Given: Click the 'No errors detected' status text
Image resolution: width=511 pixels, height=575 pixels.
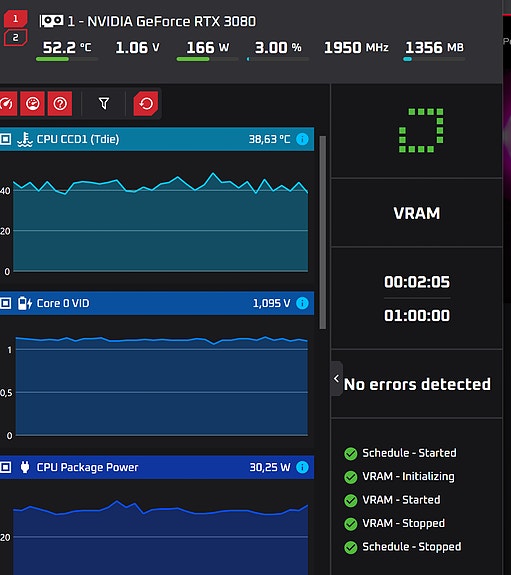Looking at the screenshot, I should [x=417, y=384].
